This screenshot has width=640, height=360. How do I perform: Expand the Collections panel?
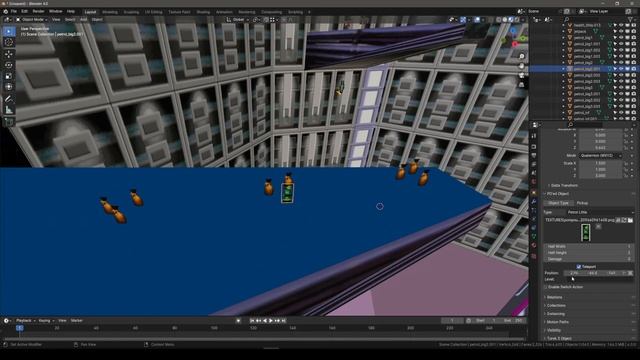click(556, 305)
